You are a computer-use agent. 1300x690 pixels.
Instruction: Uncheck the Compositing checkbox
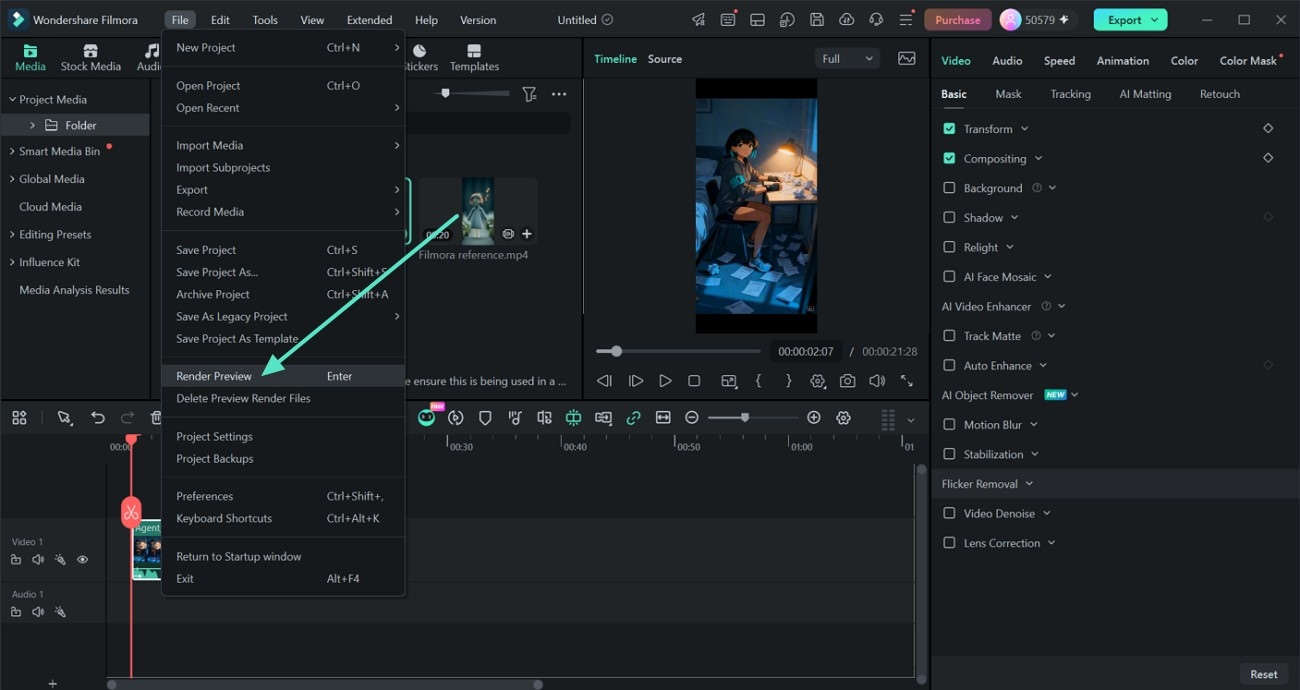pyautogui.click(x=949, y=158)
